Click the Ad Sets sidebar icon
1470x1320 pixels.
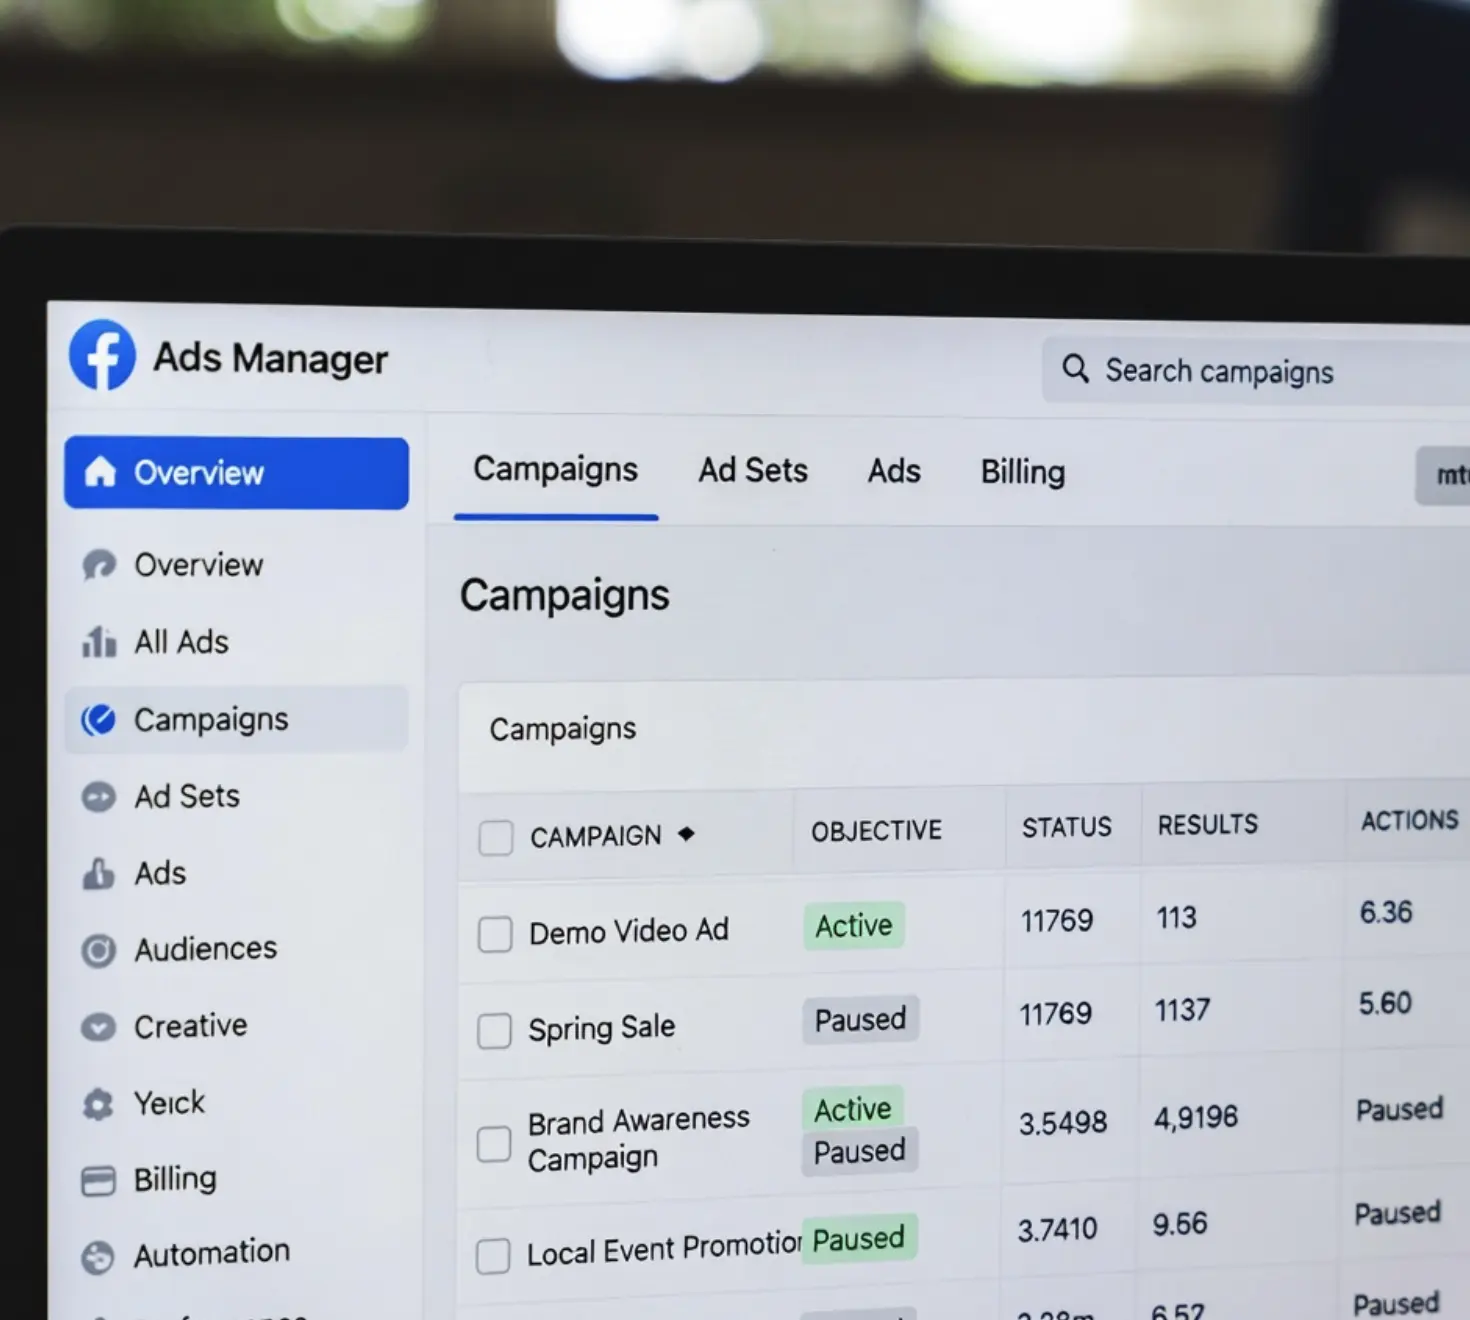pos(98,797)
